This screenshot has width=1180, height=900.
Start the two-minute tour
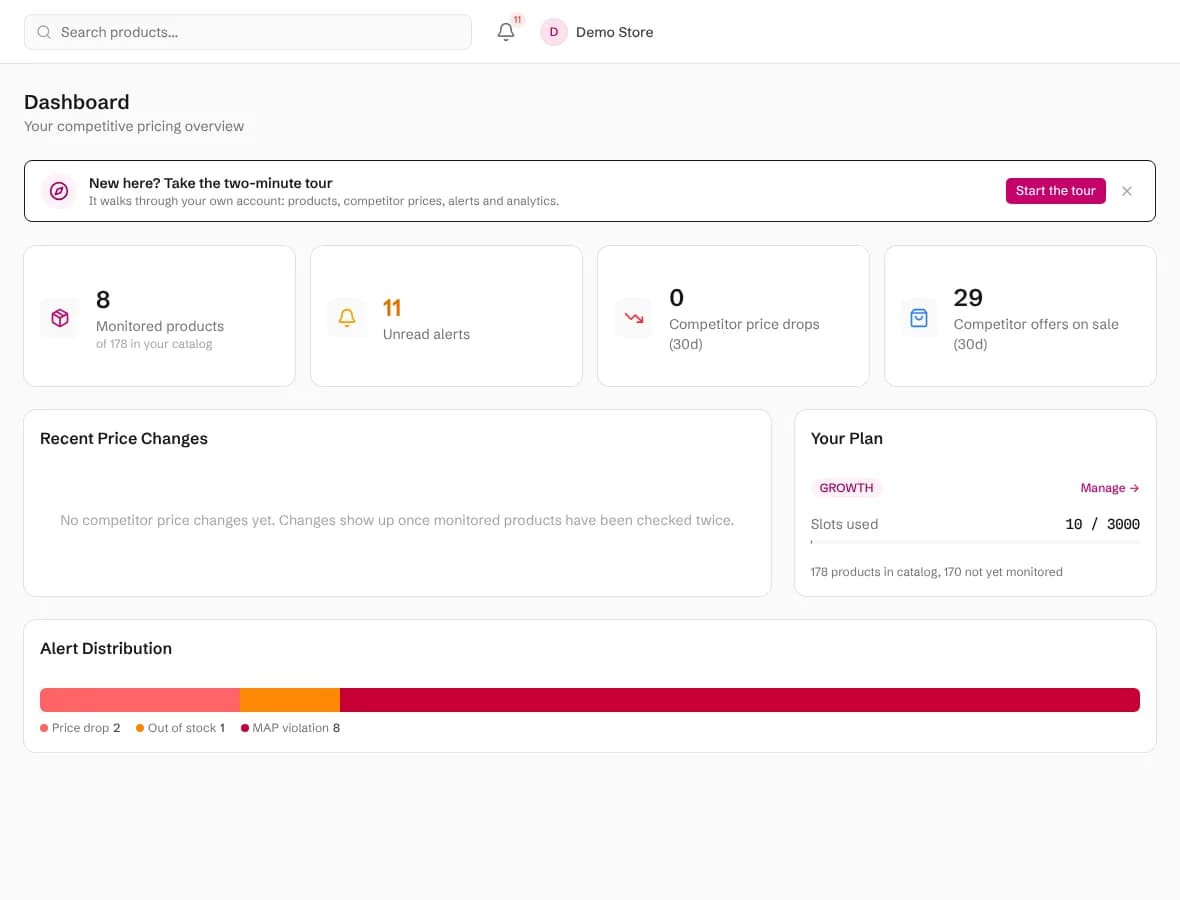click(x=1055, y=191)
